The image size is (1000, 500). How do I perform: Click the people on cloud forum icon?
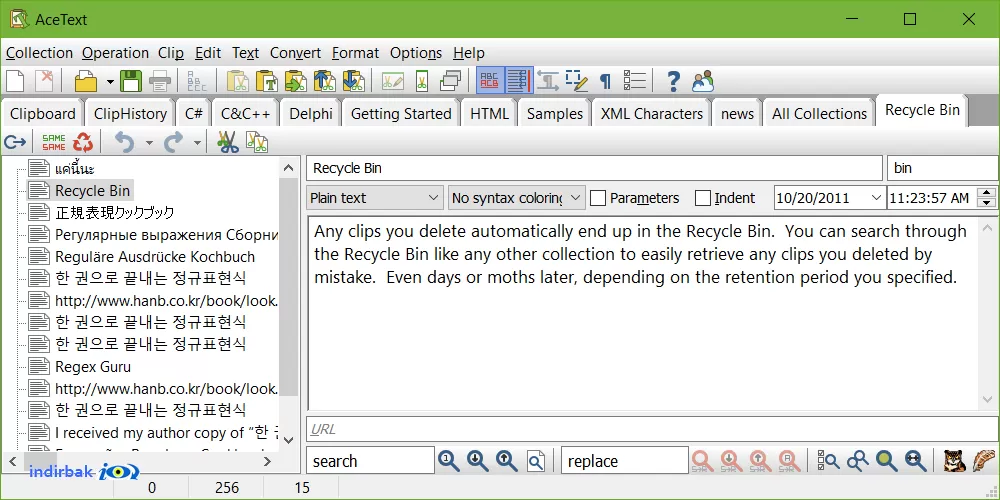pos(702,81)
